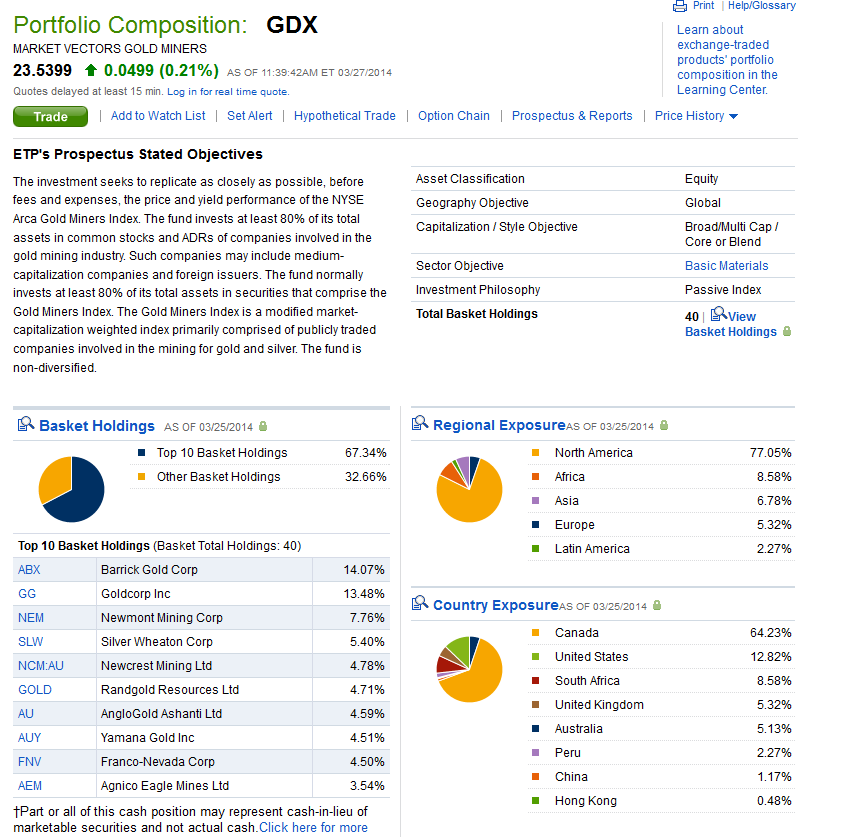Open the NCM:AU ticker link
863x837 pixels.
point(41,665)
